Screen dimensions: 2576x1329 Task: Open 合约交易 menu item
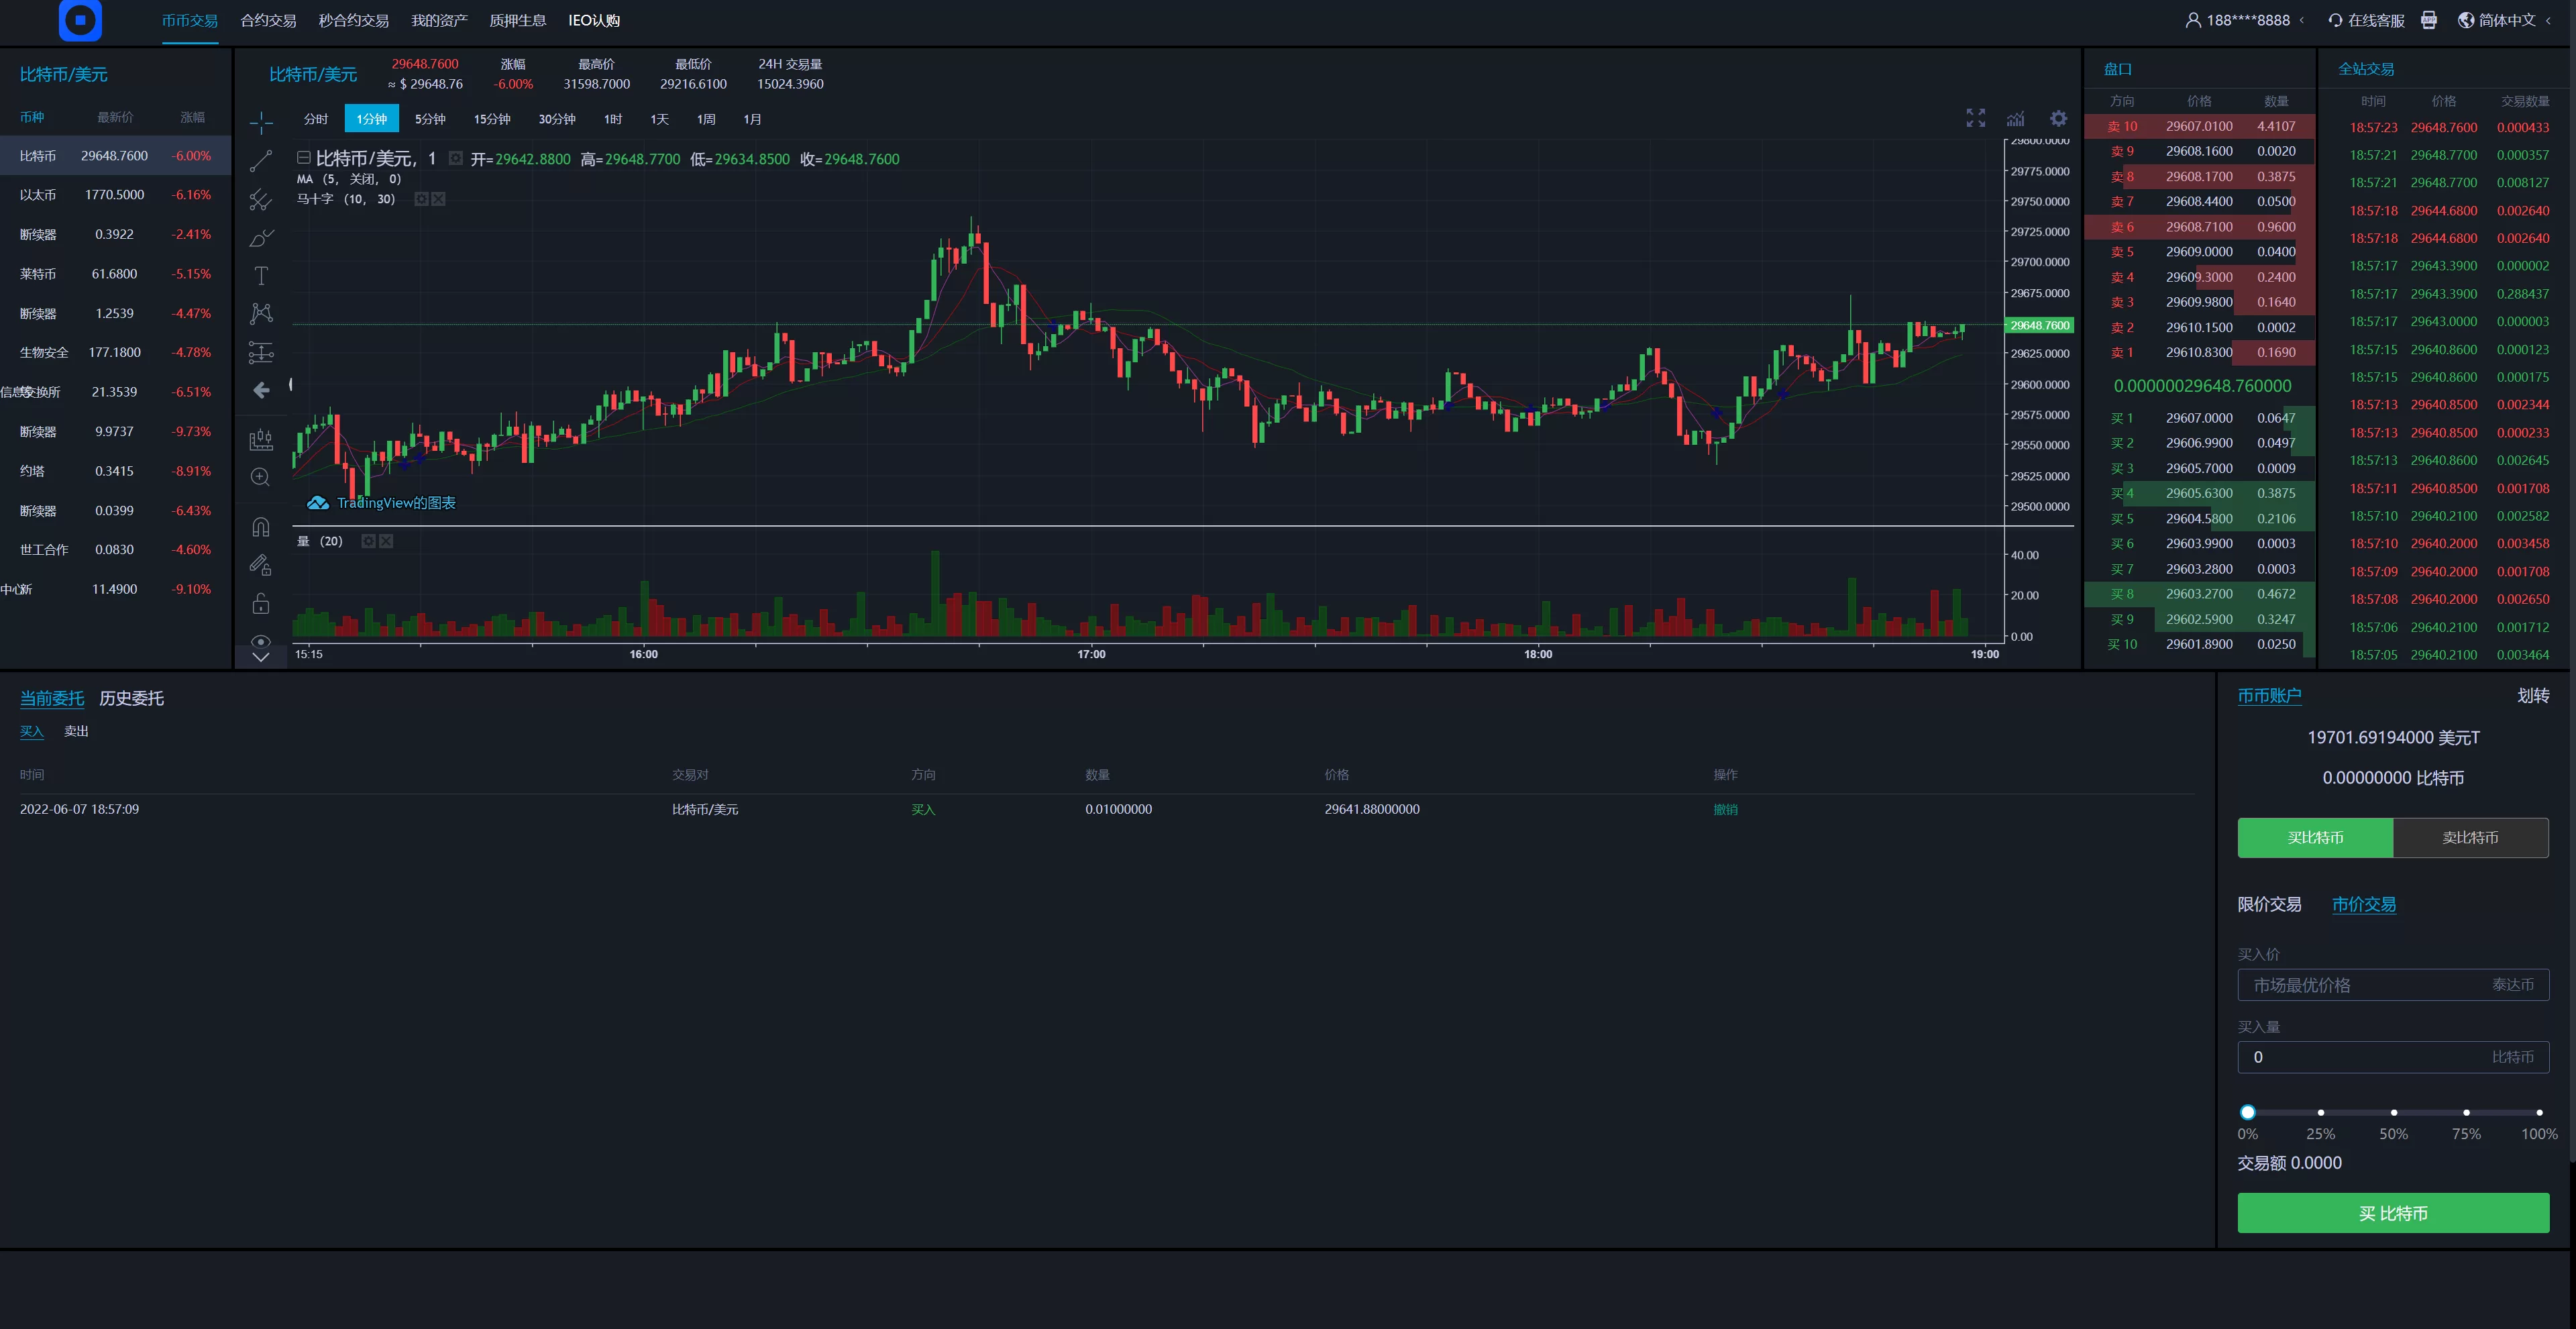[x=268, y=20]
